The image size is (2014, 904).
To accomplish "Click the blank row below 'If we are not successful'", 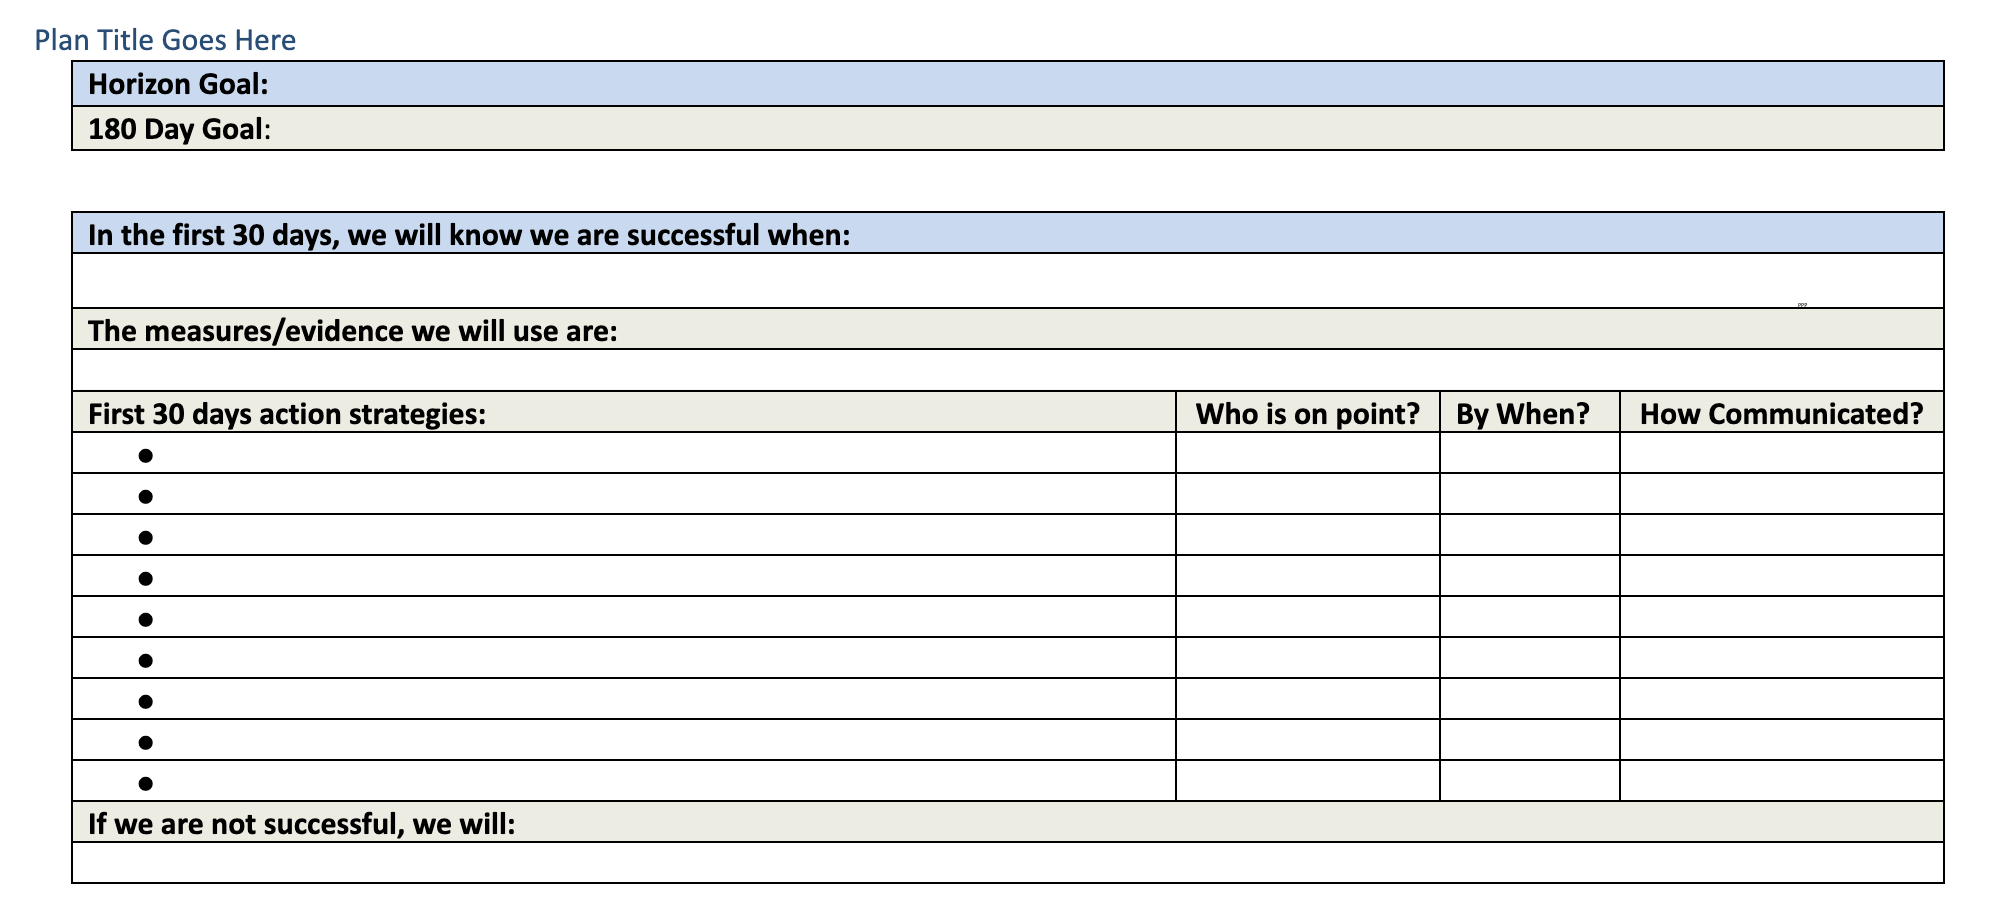I will coord(1000,863).
